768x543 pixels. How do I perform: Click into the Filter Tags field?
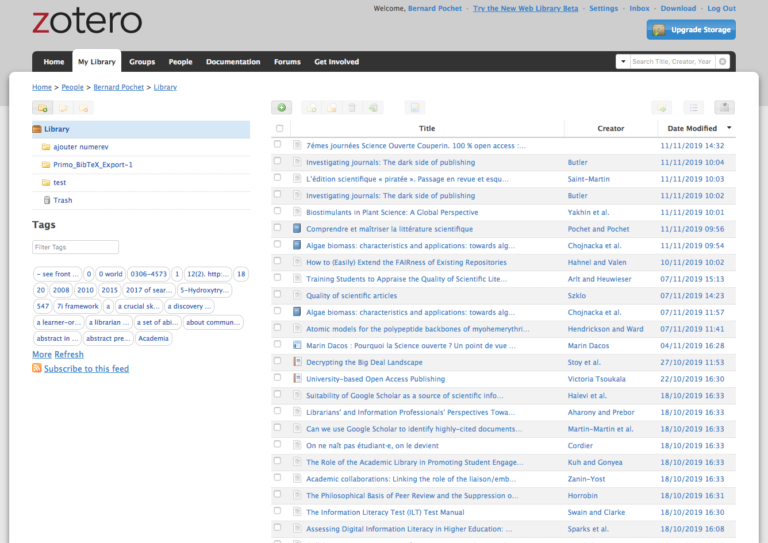tap(75, 247)
